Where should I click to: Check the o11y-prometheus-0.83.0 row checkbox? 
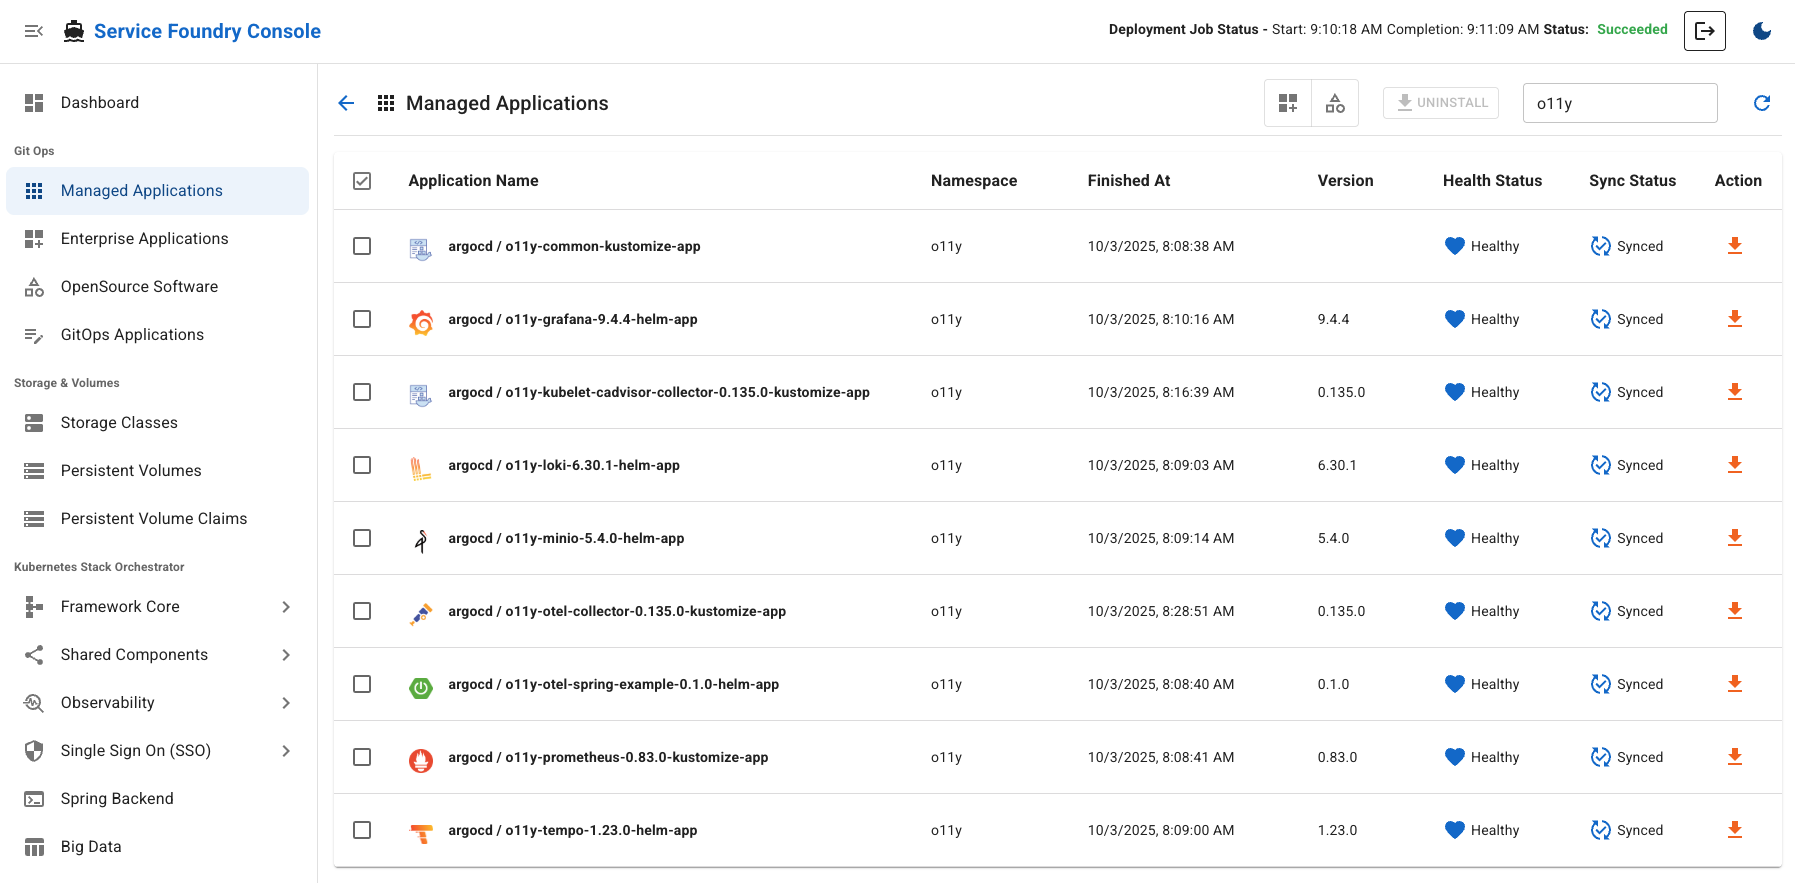(362, 757)
